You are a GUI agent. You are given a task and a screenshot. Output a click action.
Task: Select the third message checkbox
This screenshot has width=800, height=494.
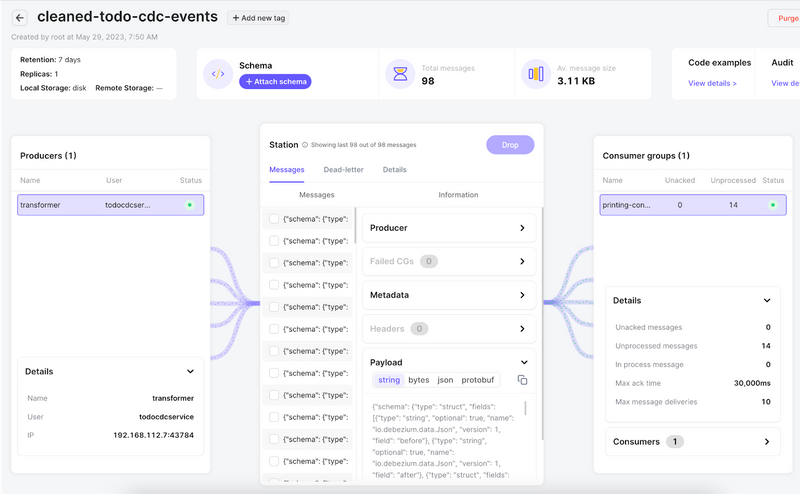(x=275, y=263)
